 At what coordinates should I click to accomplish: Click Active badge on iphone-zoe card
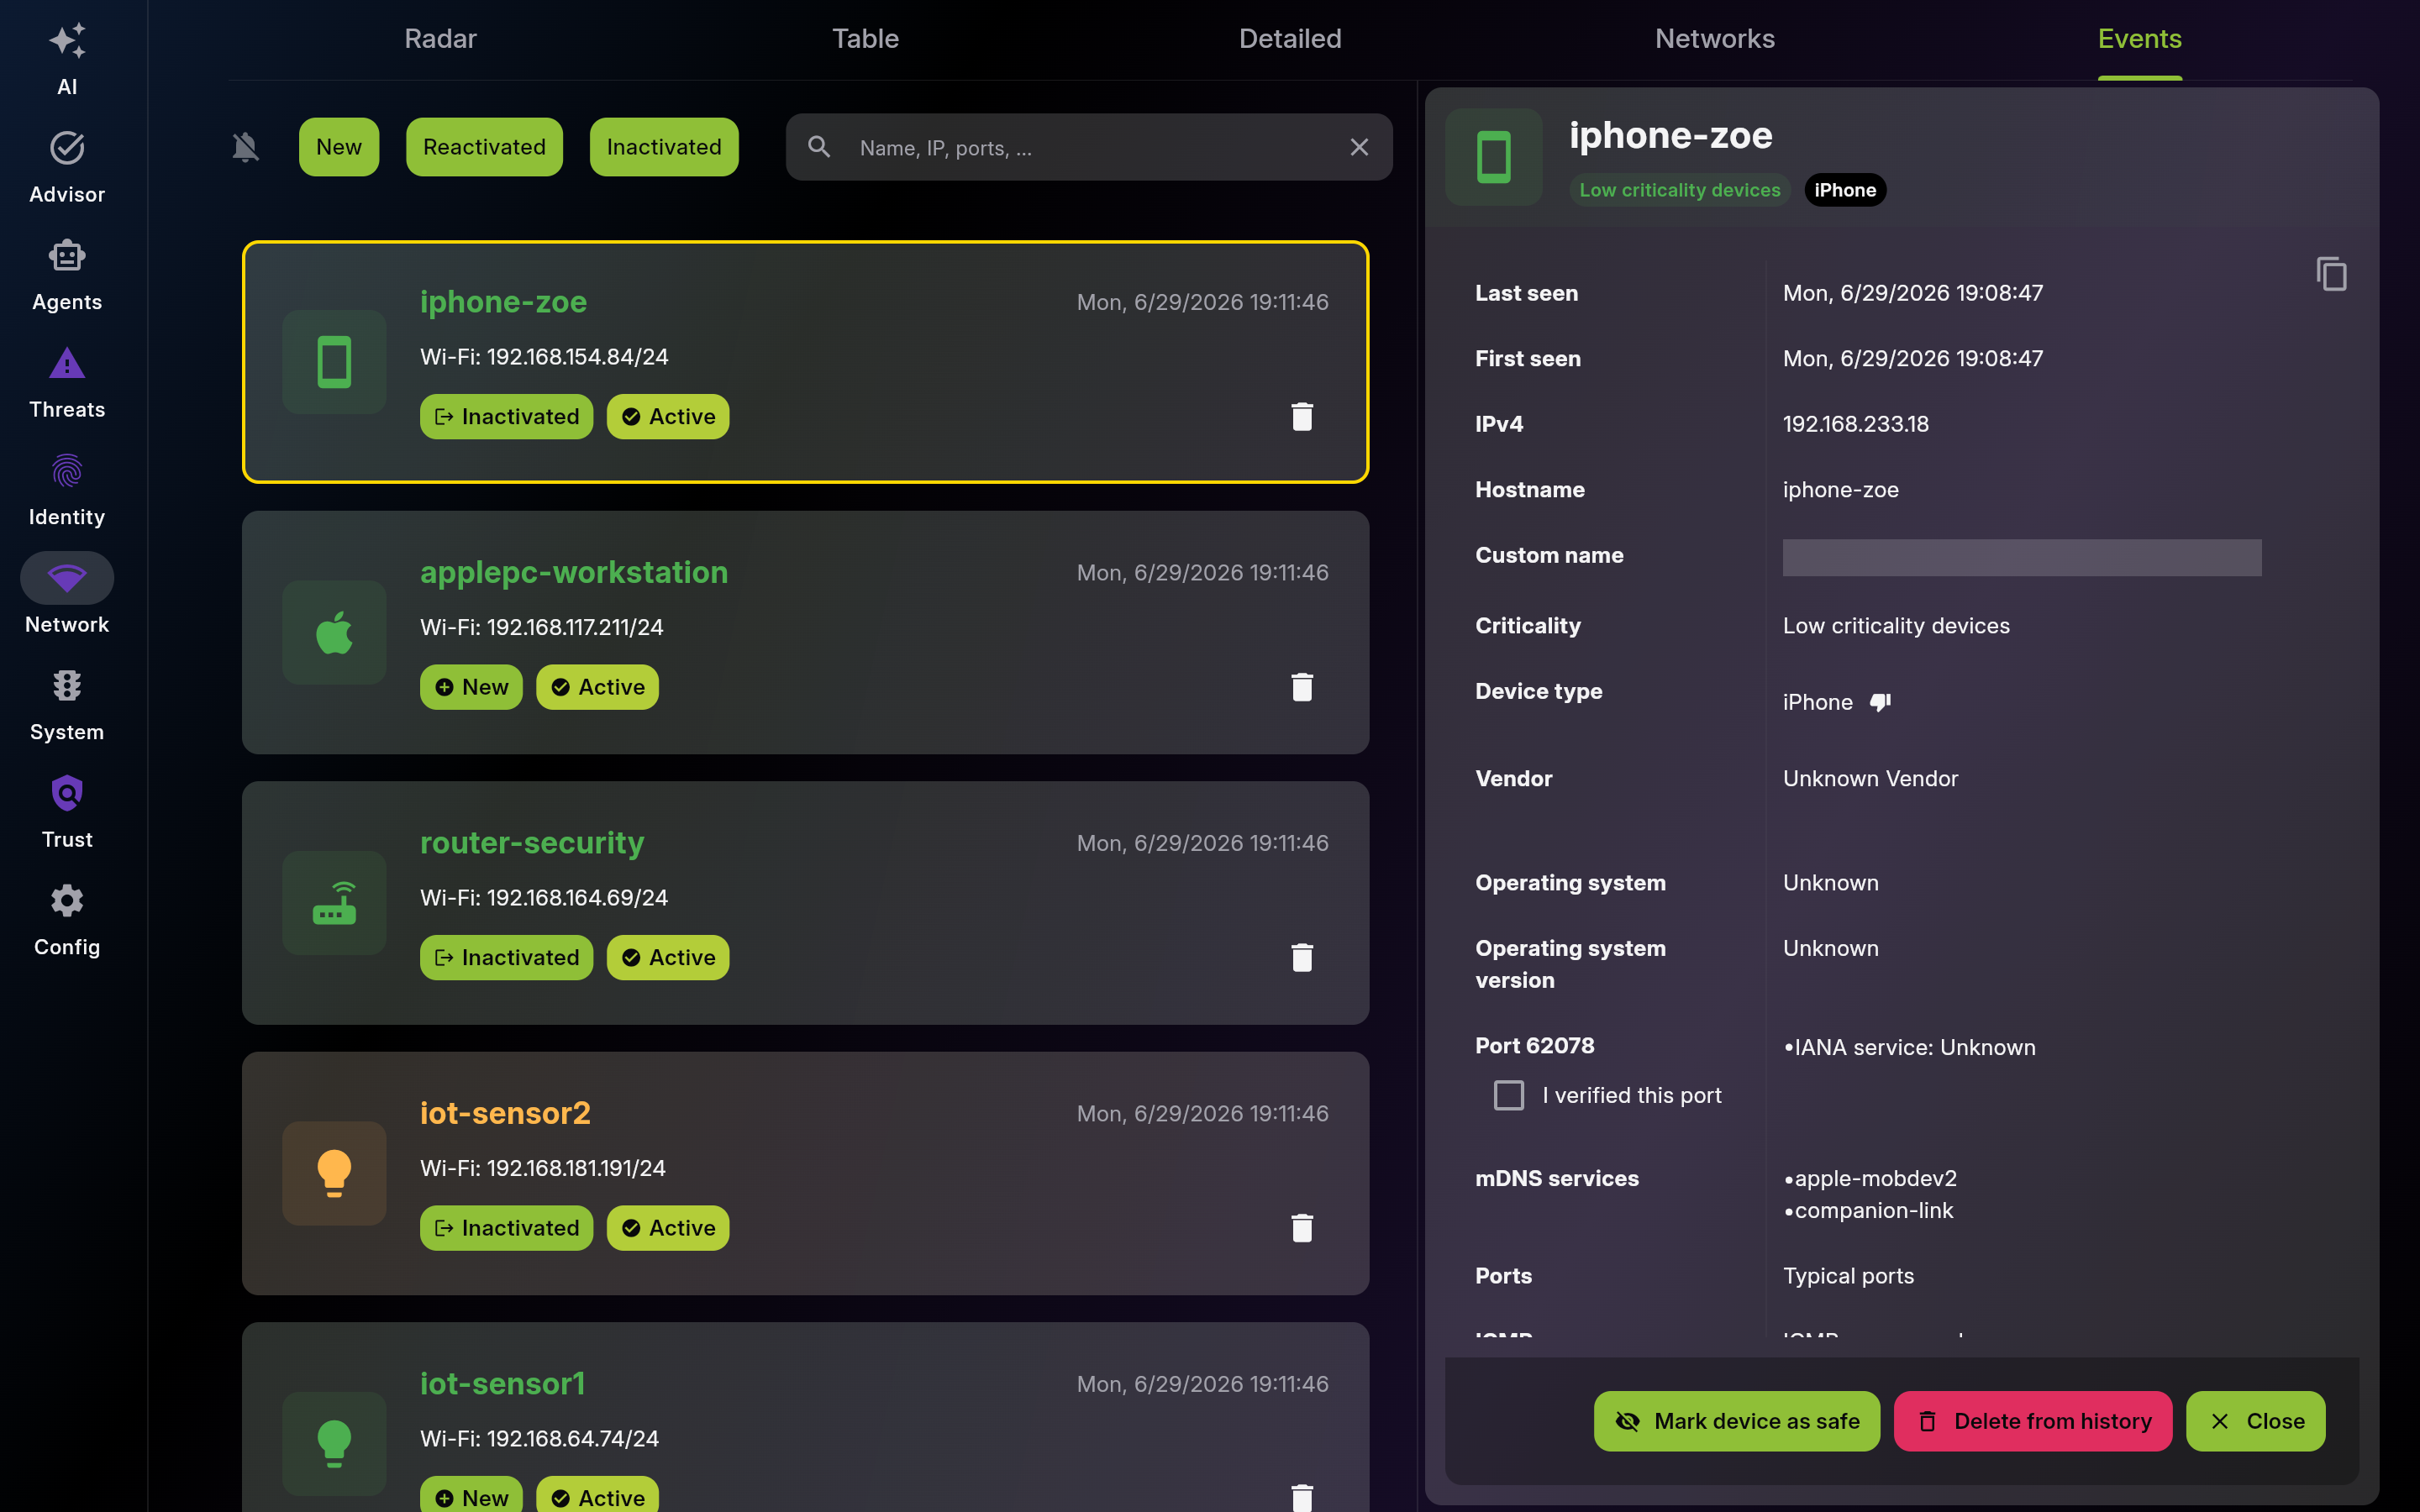[x=668, y=417]
